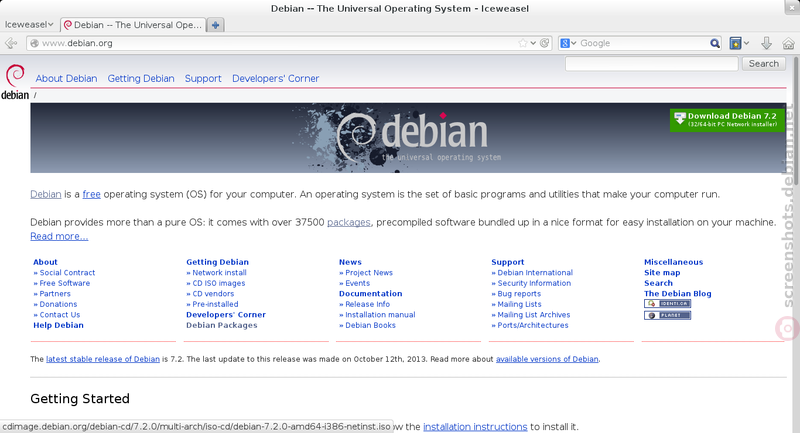Open the downloads arrow icon
Screen dimensions: 800x433
point(766,43)
